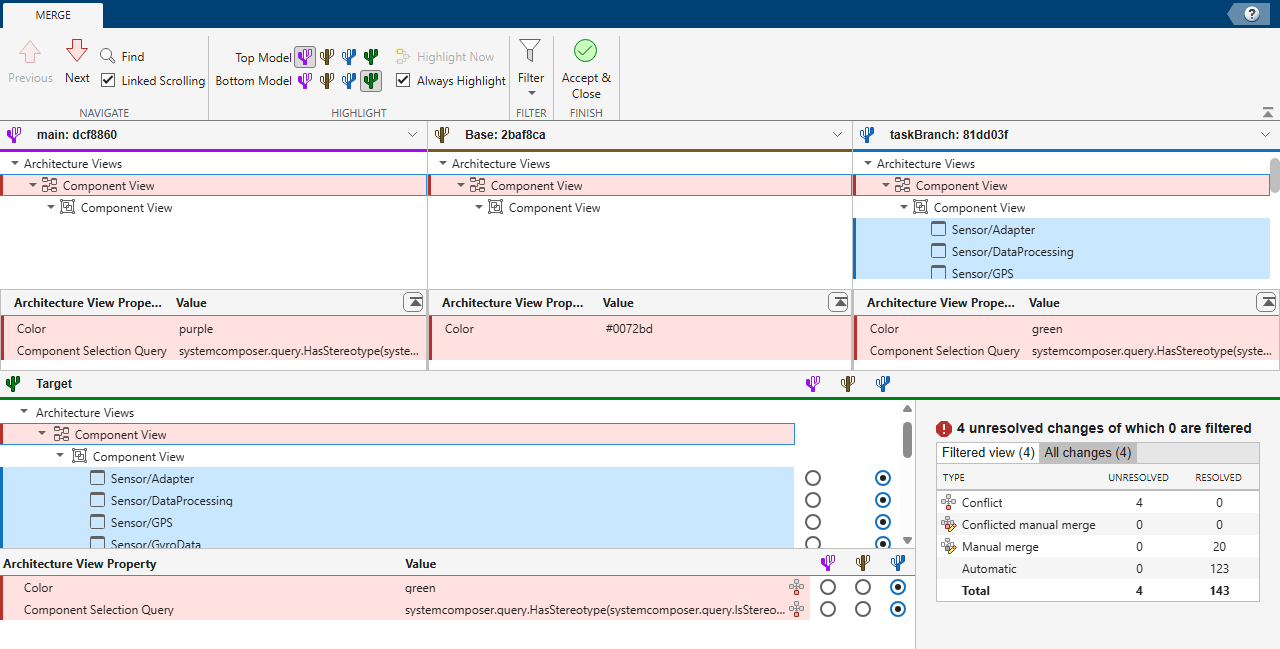Select Sensor/DataProcessing in the Target pane
The height and width of the screenshot is (649, 1280).
click(x=172, y=500)
